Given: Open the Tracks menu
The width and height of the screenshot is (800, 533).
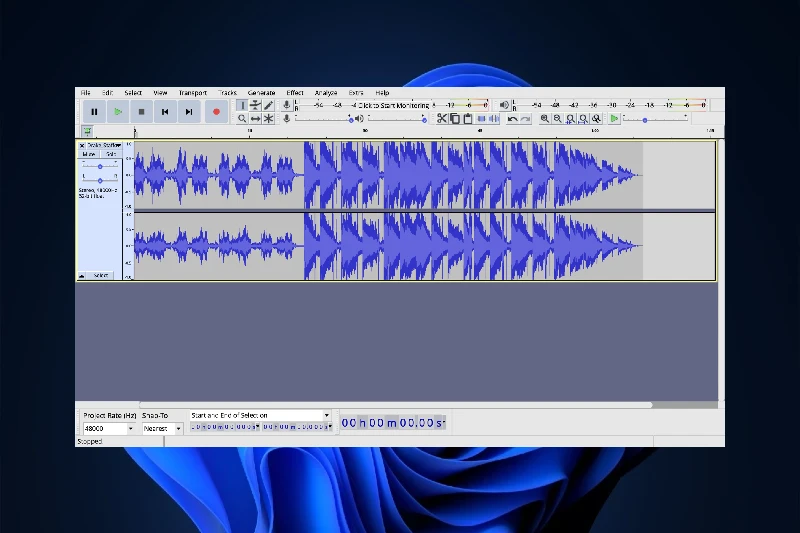Looking at the screenshot, I should pyautogui.click(x=228, y=93).
